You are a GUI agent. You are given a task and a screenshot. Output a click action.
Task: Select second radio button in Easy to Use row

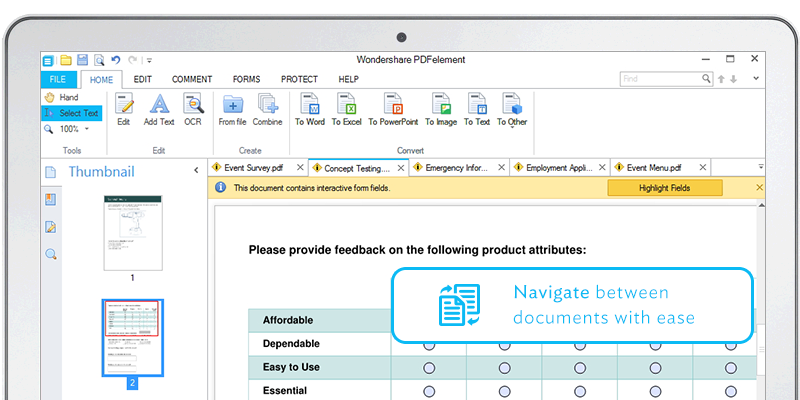pos(505,368)
